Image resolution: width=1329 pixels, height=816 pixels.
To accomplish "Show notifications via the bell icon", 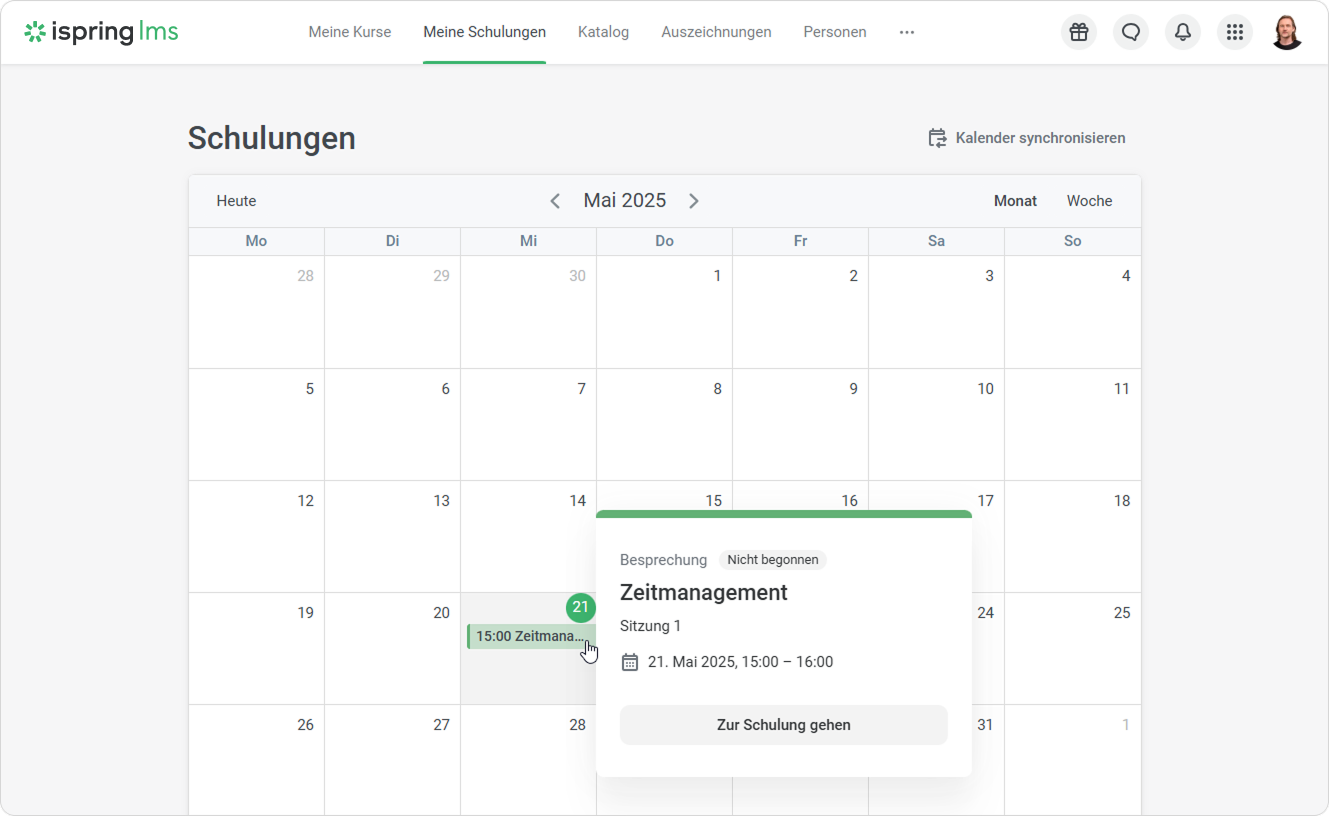I will tap(1182, 32).
